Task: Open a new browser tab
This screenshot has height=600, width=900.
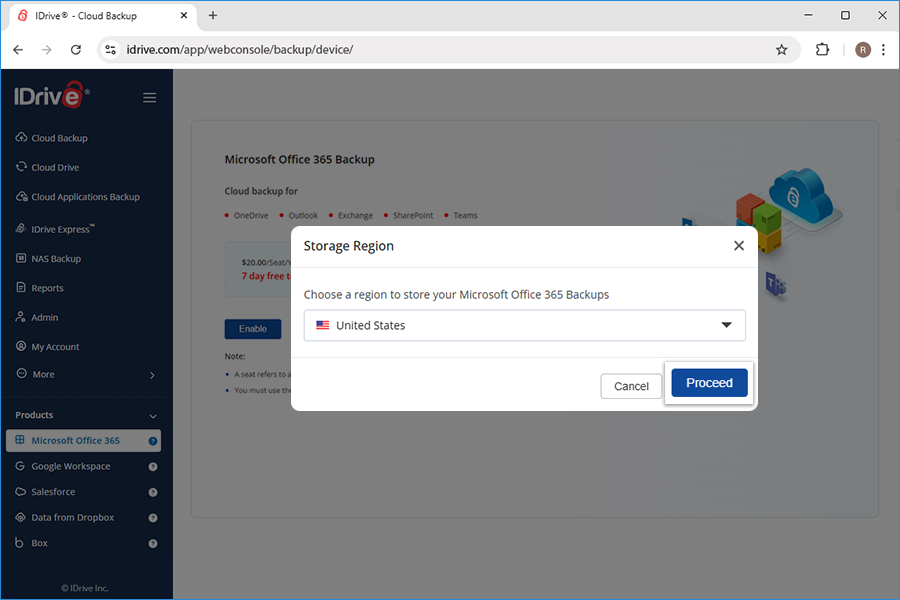Action: click(x=213, y=16)
